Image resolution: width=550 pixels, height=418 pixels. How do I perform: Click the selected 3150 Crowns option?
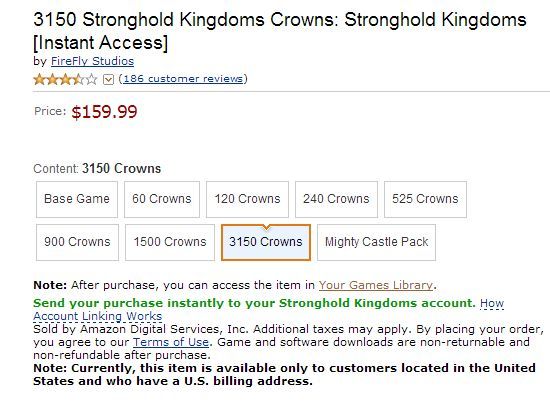[266, 242]
